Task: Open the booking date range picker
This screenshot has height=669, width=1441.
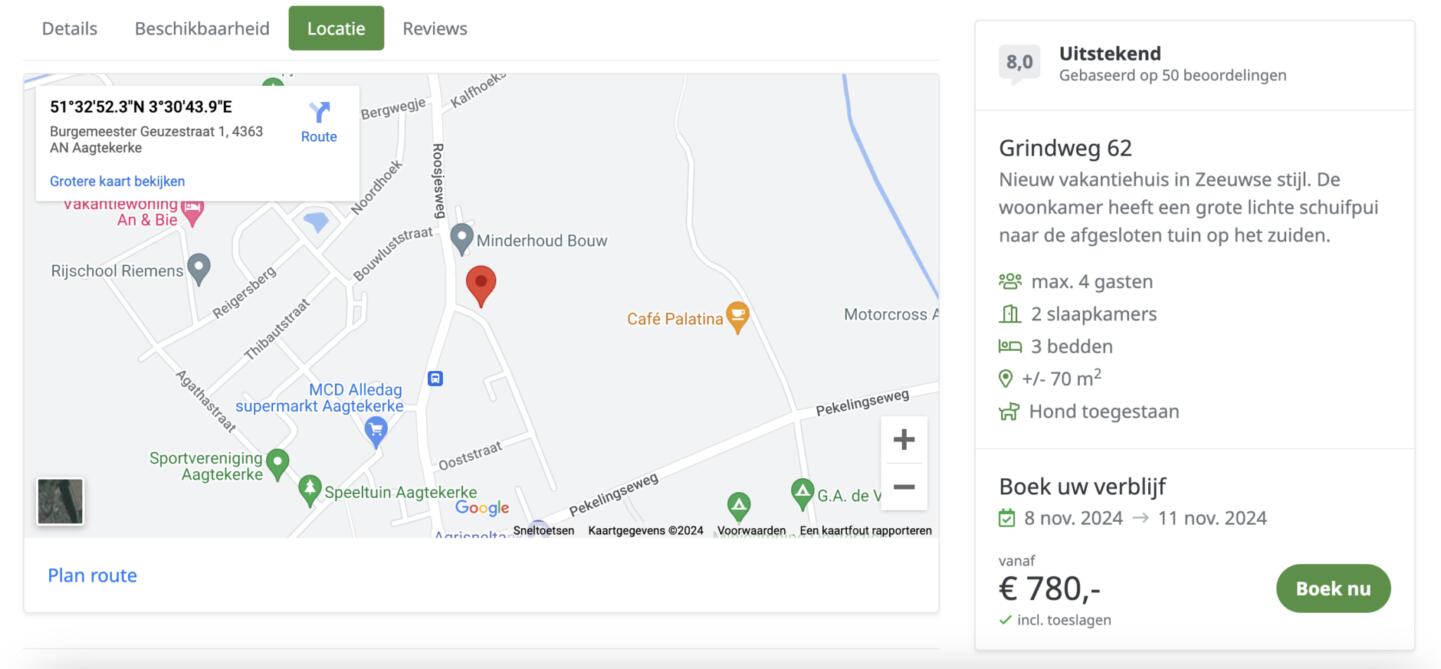Action: [1133, 518]
